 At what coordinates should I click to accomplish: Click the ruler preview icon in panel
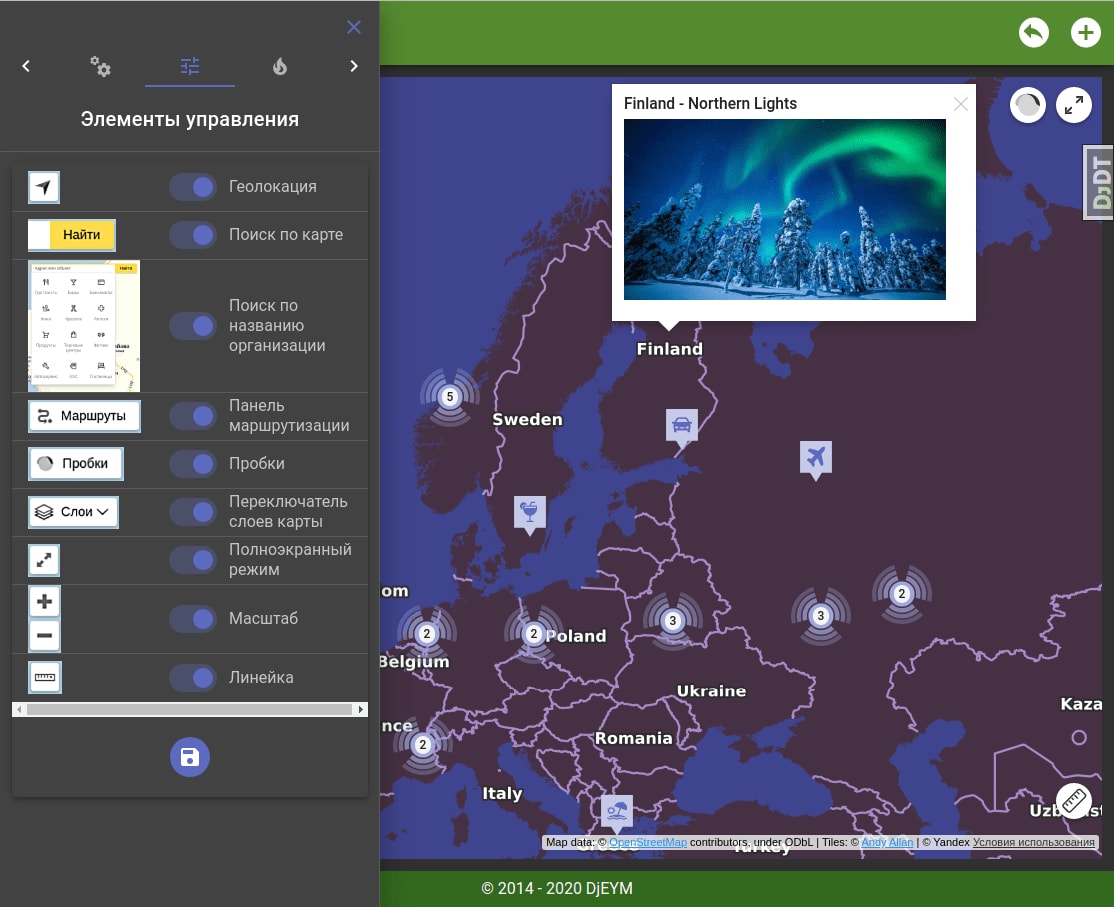coord(45,677)
